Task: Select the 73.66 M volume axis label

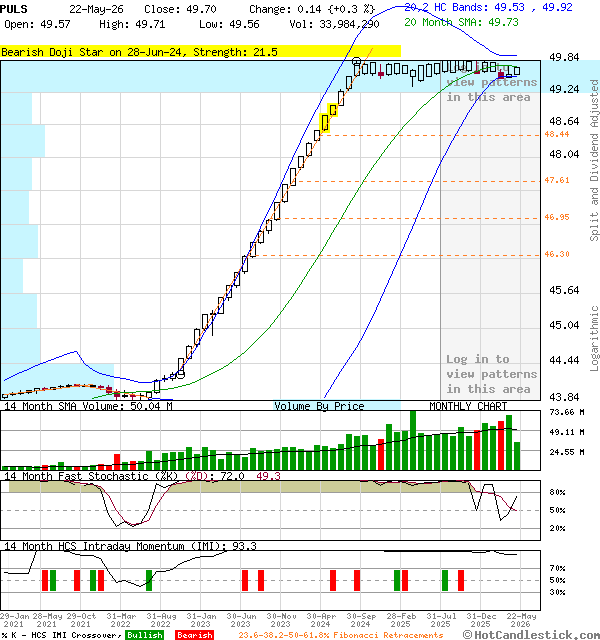Action: (567, 412)
